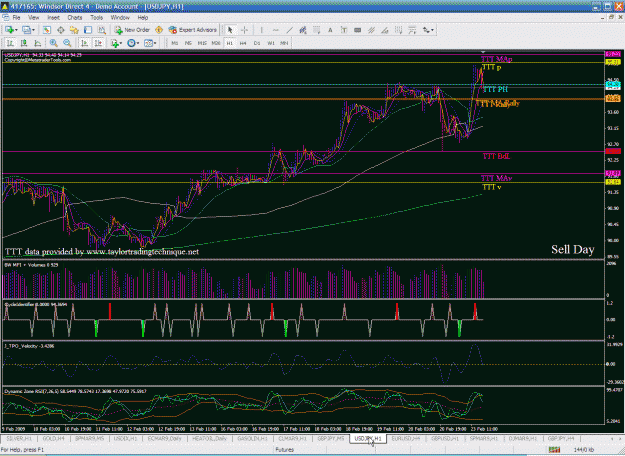Image resolution: width=625 pixels, height=456 pixels.
Task: Zoom in on the chart
Action: pos(53,43)
